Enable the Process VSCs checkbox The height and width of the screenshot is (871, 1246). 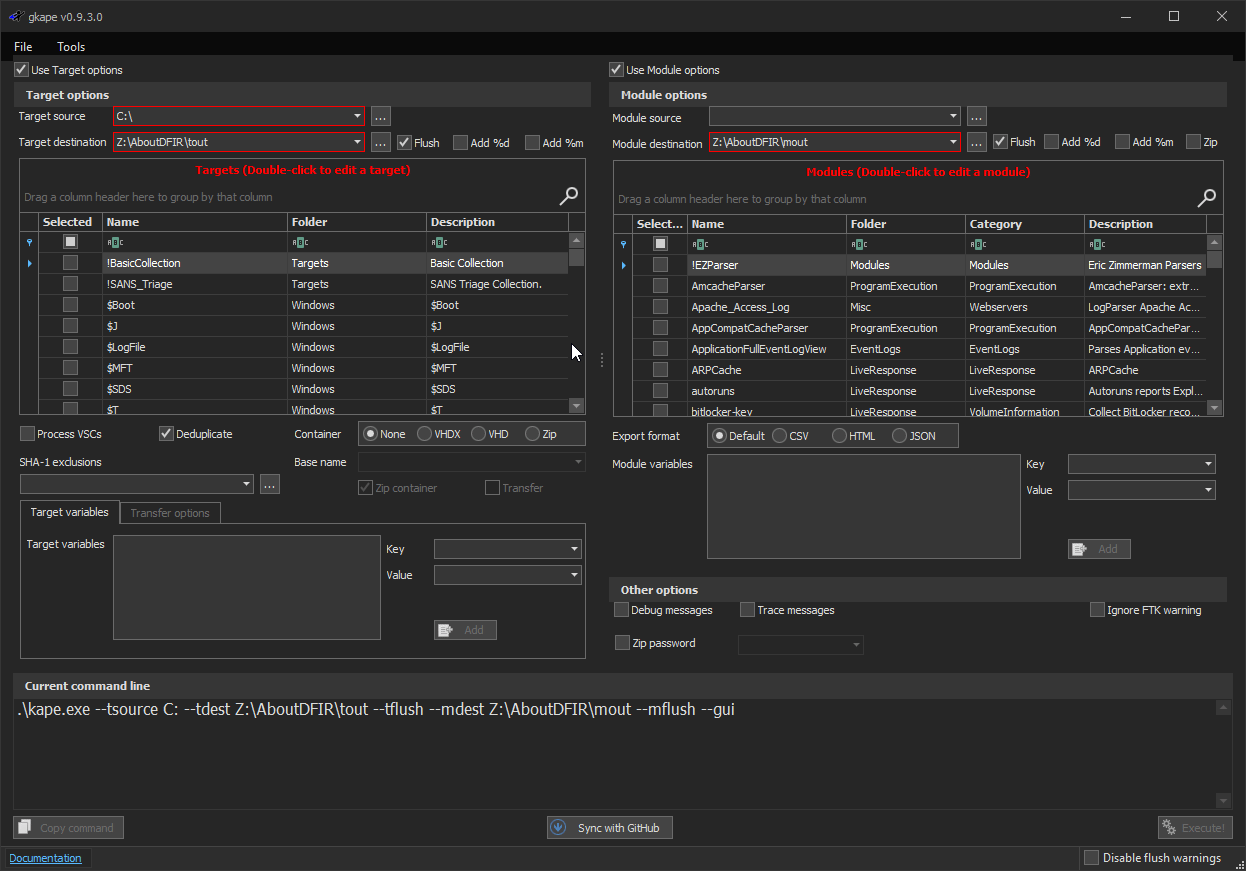pyautogui.click(x=27, y=434)
